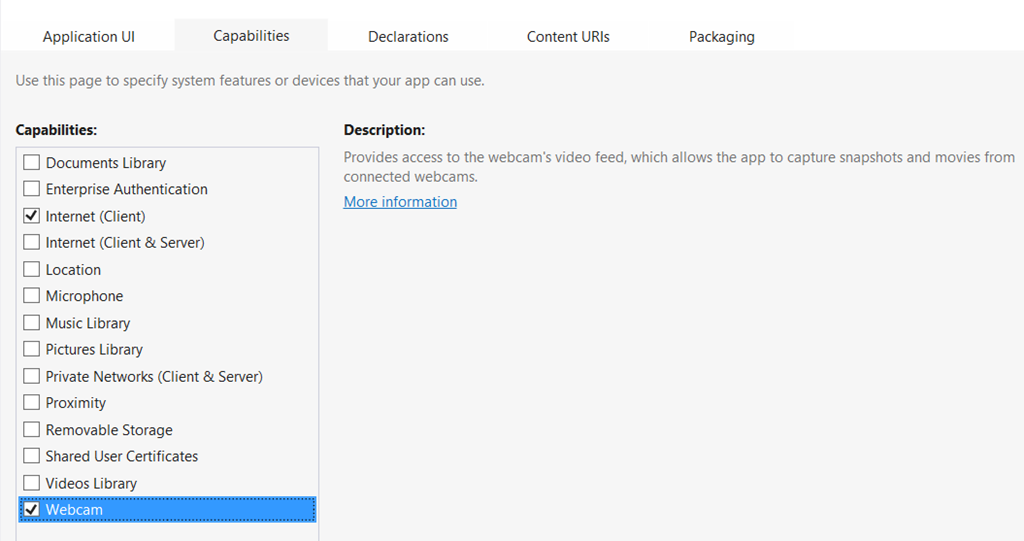The image size is (1024, 541).
Task: Check the Videos Library box
Action: click(32, 483)
